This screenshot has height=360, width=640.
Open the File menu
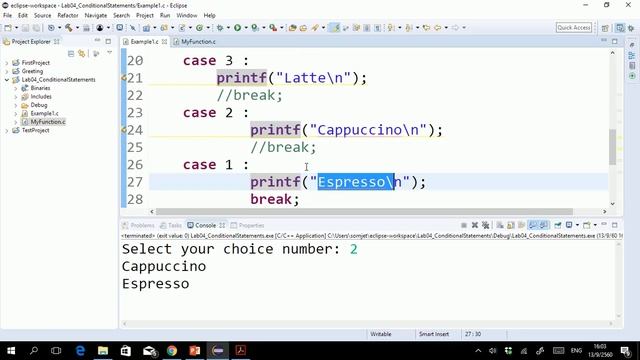(x=7, y=16)
